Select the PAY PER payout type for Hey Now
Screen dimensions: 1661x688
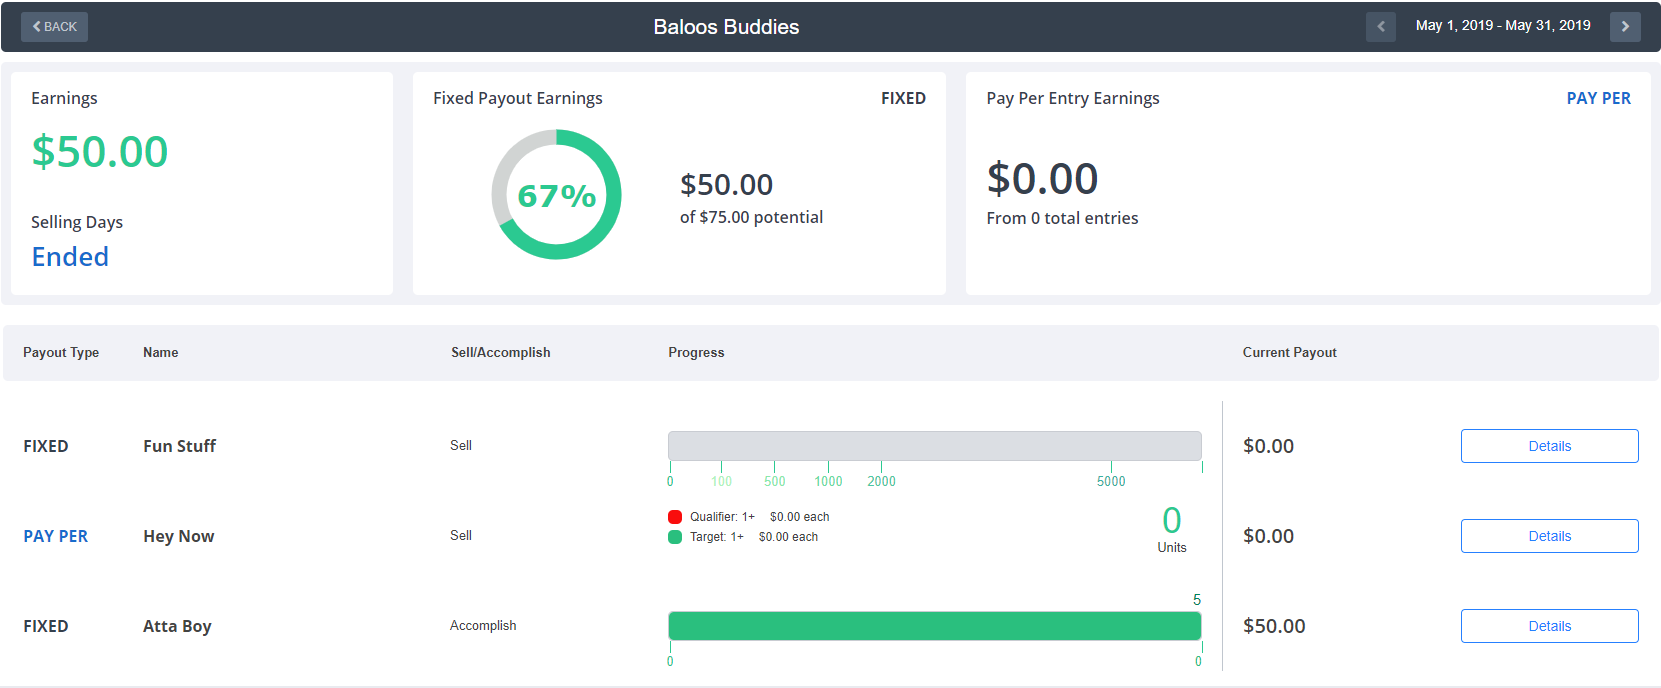tap(56, 536)
